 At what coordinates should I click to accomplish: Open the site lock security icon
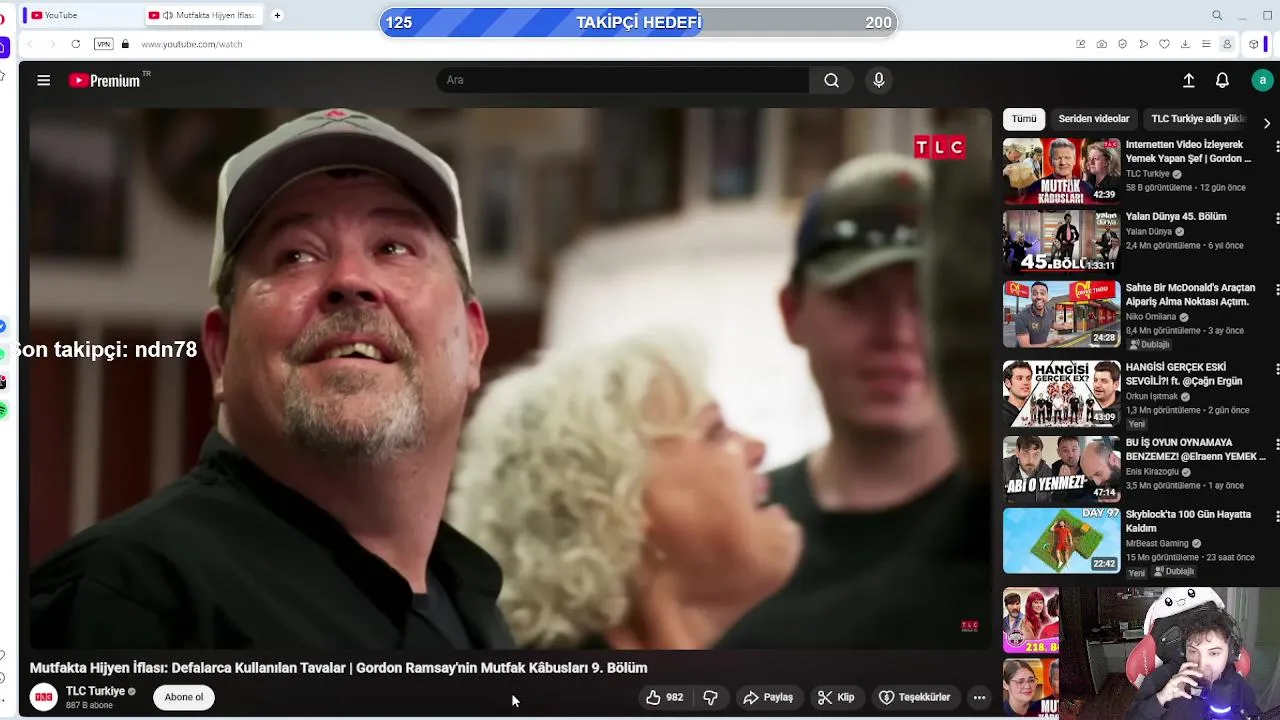tap(125, 44)
